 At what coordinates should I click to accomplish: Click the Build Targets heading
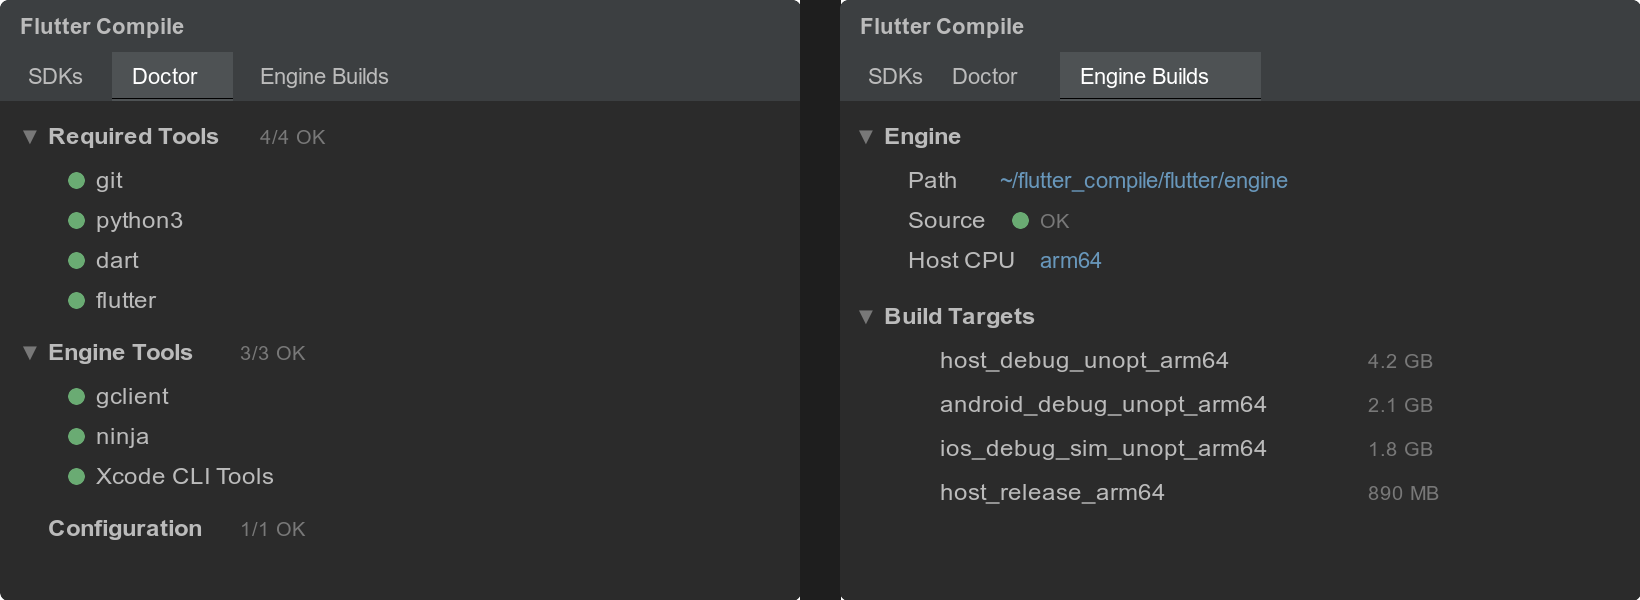point(959,317)
